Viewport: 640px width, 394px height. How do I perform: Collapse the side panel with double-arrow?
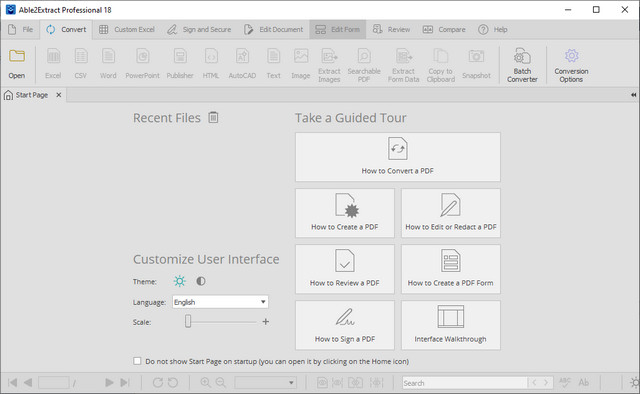tap(633, 95)
